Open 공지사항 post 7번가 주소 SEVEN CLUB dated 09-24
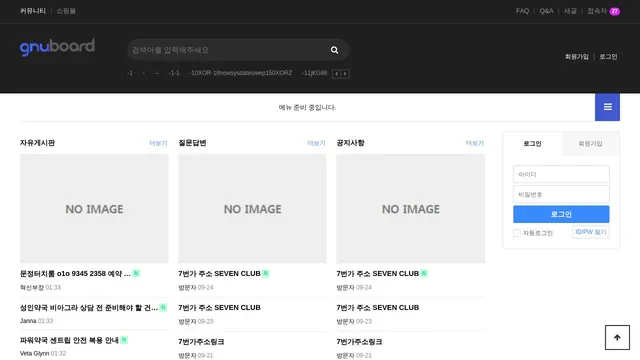This screenshot has height=360, width=640. [x=378, y=273]
